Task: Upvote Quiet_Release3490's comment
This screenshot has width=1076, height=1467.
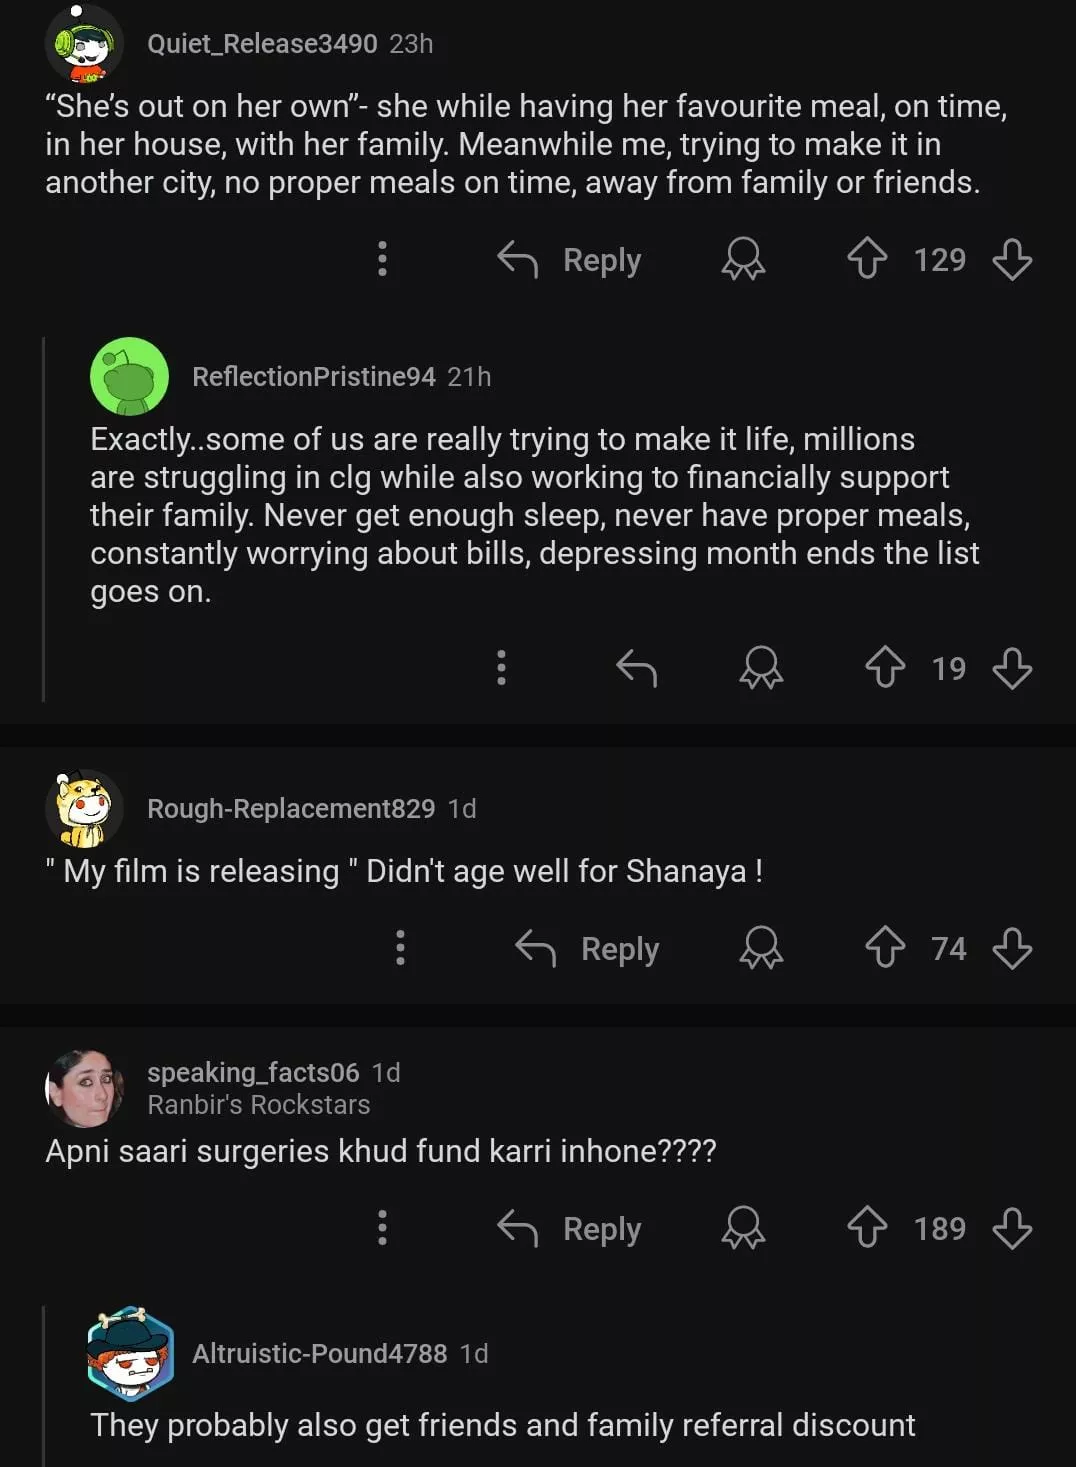Action: click(866, 259)
